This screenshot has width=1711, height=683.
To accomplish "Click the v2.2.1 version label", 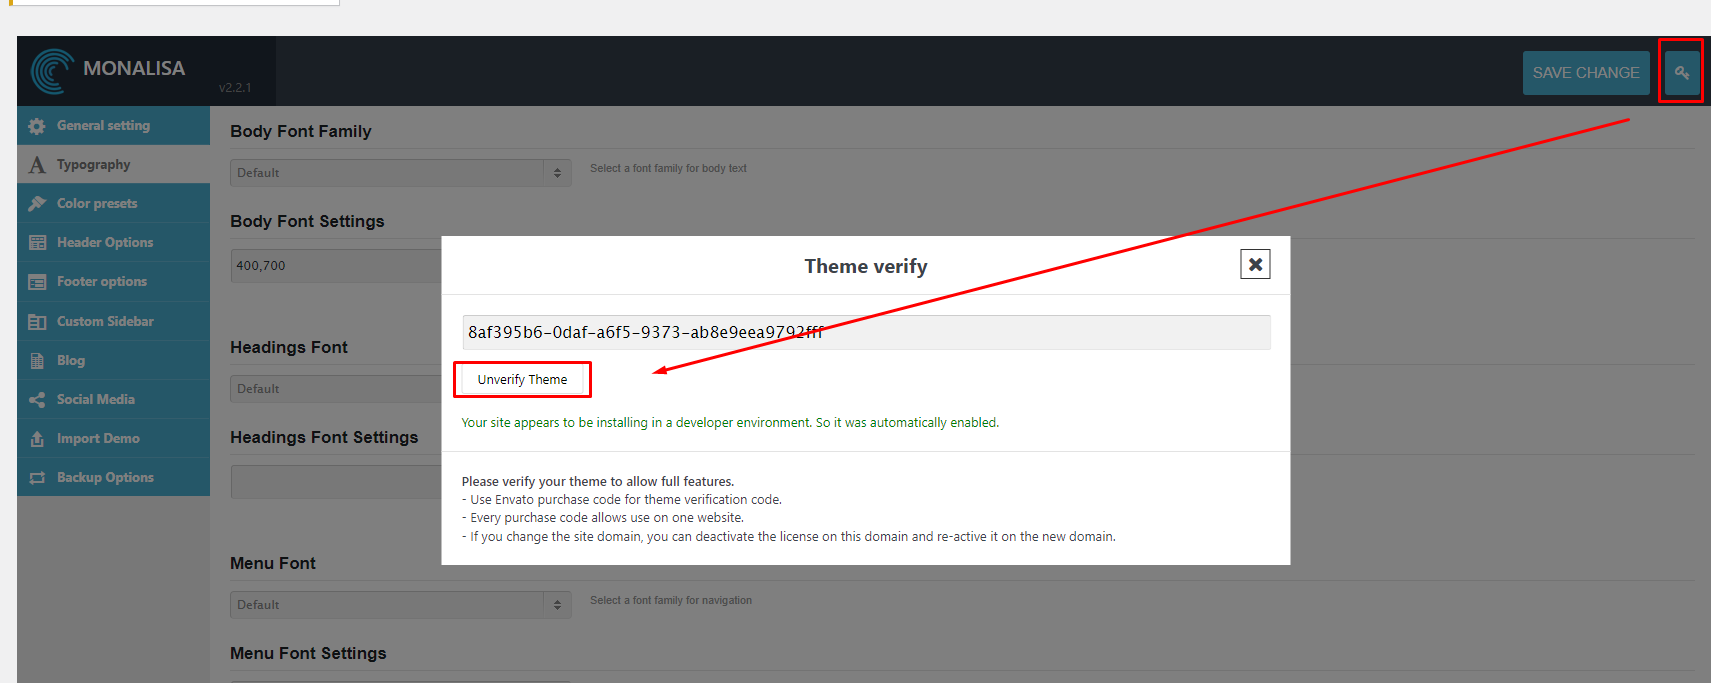I will 235,88.
